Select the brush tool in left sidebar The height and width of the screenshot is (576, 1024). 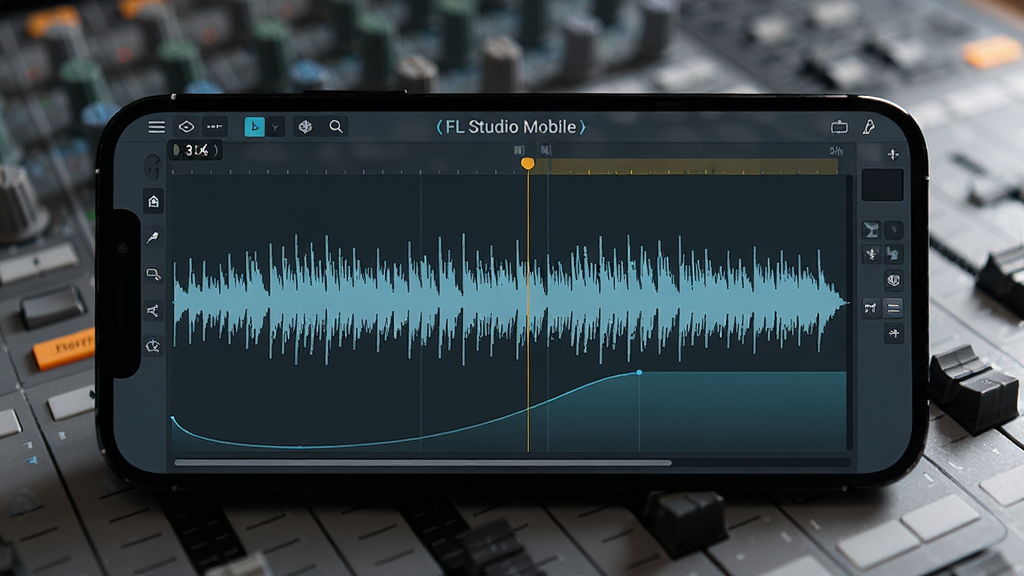coord(153,238)
